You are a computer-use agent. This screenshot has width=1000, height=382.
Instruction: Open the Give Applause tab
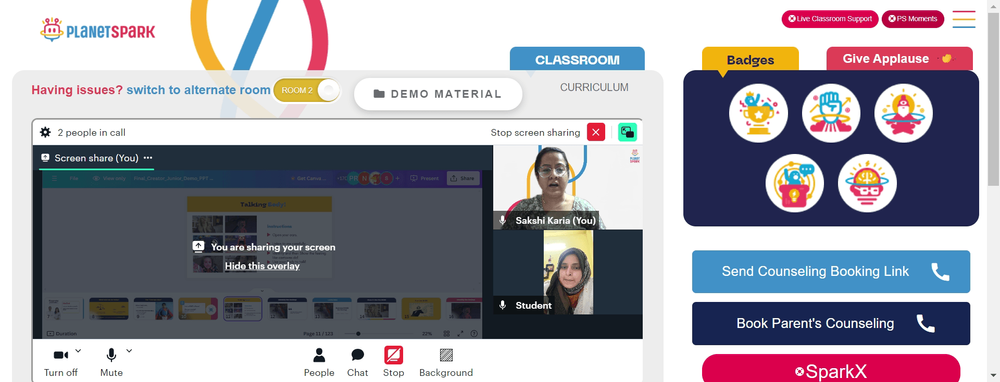click(899, 59)
